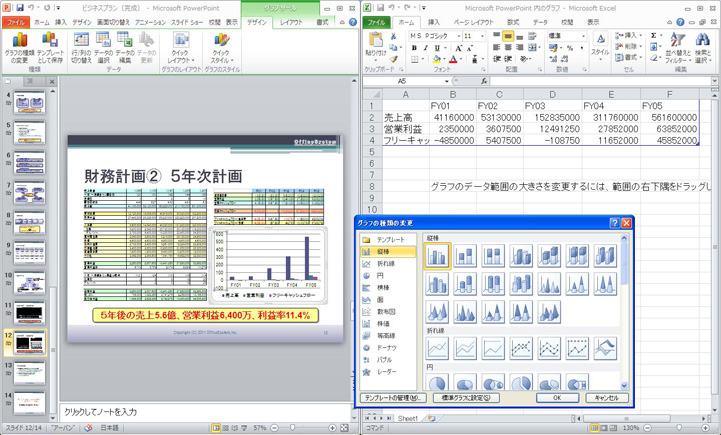Click the Excel red font color swatch
This screenshot has width=721, height=435.
[453, 59]
